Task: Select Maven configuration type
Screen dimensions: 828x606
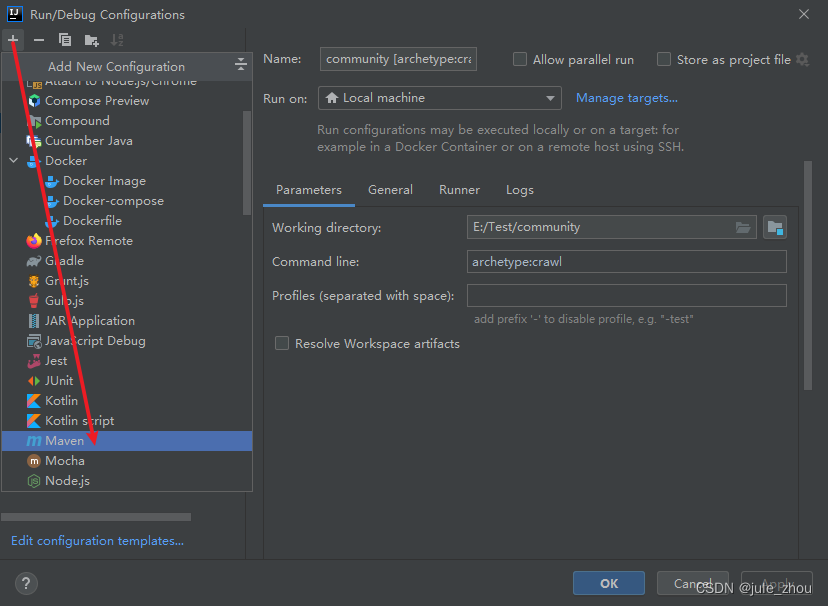Action: 127,441
